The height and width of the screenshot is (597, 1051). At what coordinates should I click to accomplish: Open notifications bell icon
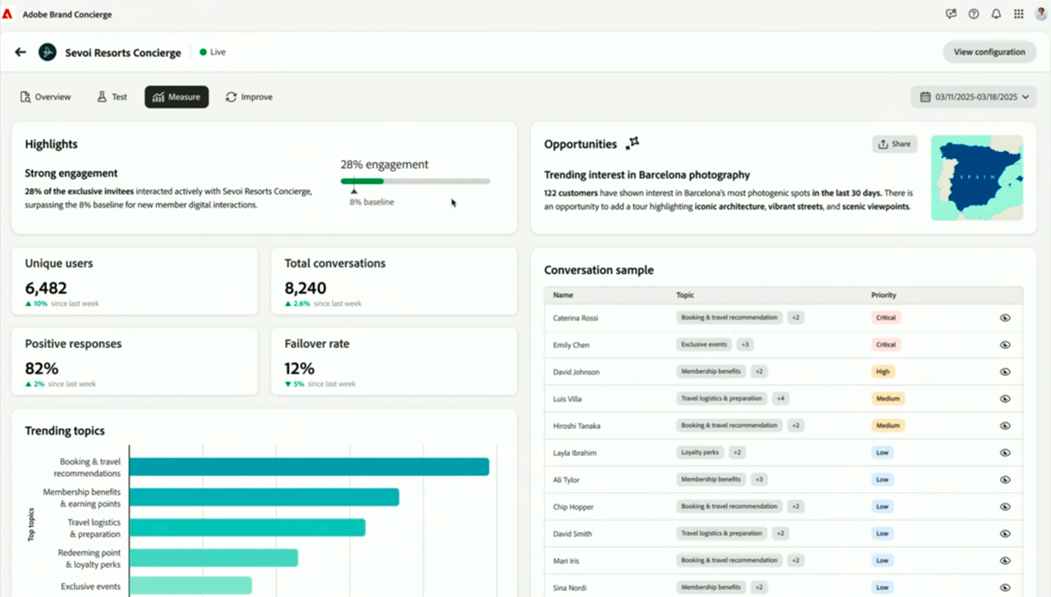coord(996,14)
